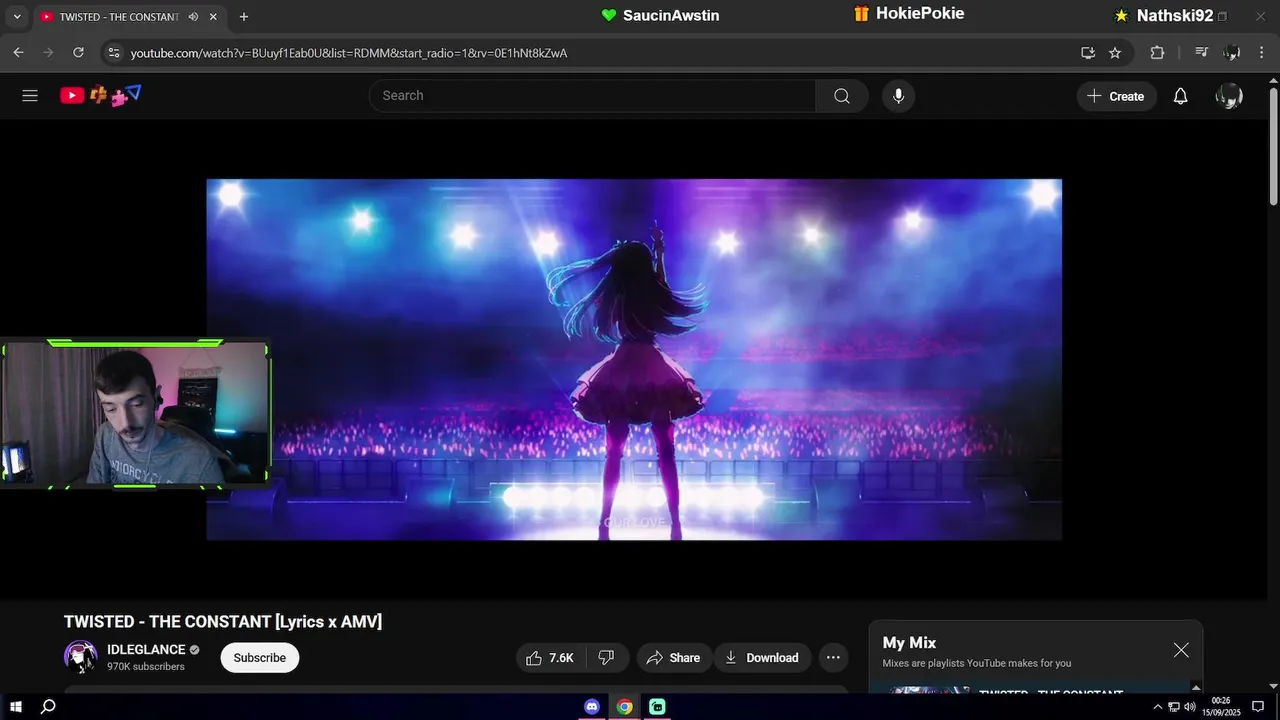This screenshot has height=720, width=1280.
Task: Pause the video by clicking player
Action: pos(634,360)
